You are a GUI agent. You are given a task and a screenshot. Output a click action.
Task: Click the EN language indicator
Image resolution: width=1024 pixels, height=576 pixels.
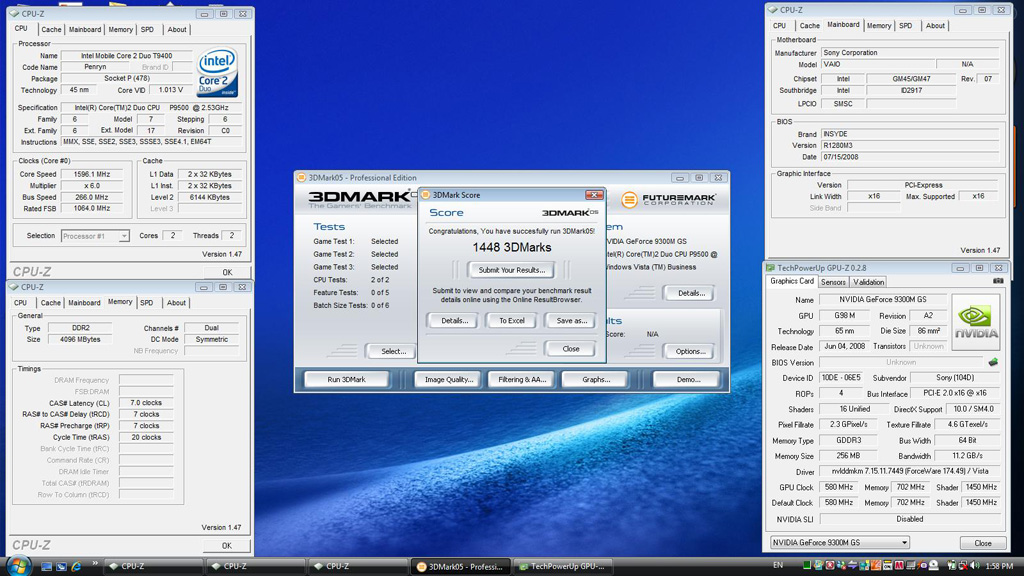point(778,566)
